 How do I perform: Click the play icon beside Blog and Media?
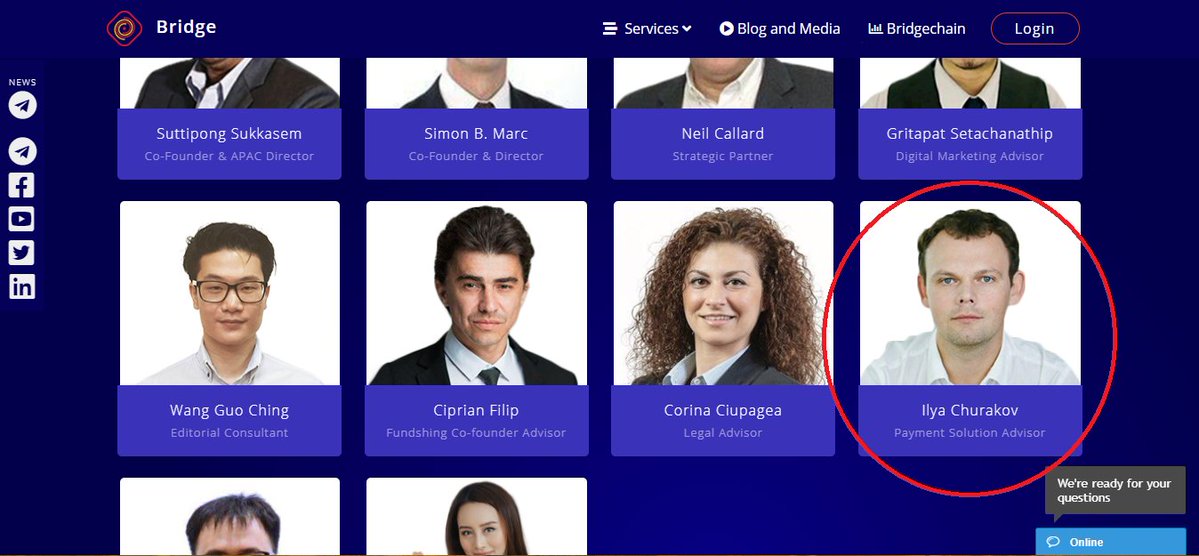tap(726, 28)
